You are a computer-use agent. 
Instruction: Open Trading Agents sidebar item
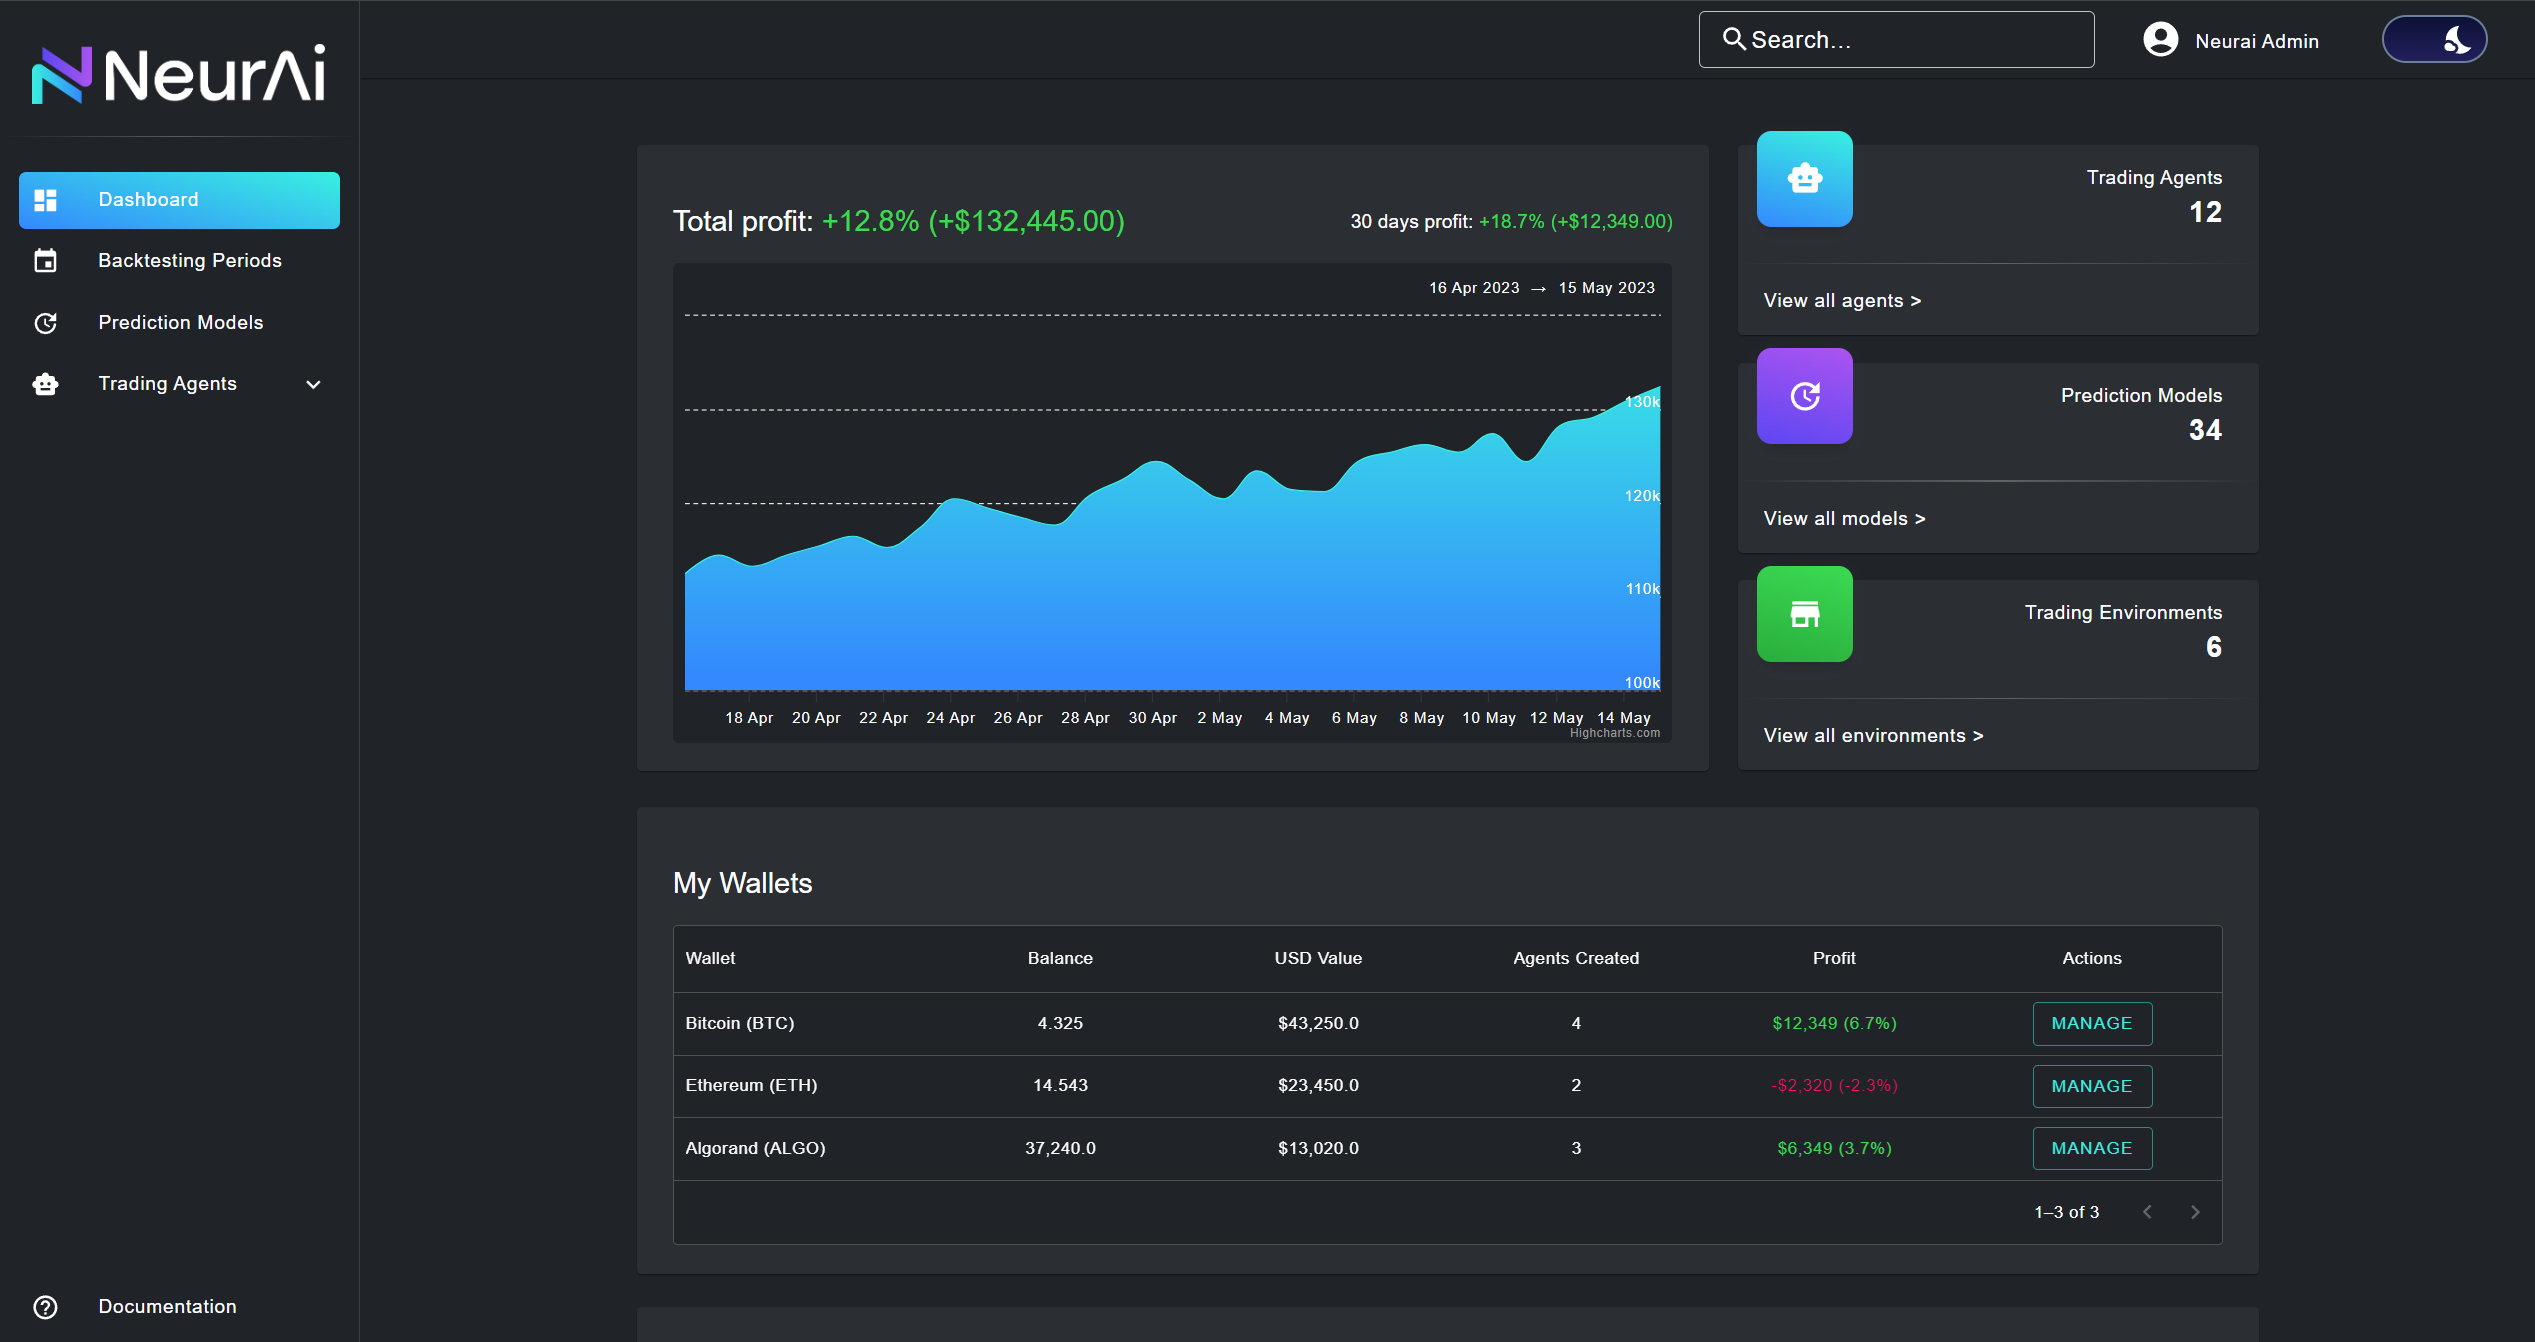(x=179, y=384)
